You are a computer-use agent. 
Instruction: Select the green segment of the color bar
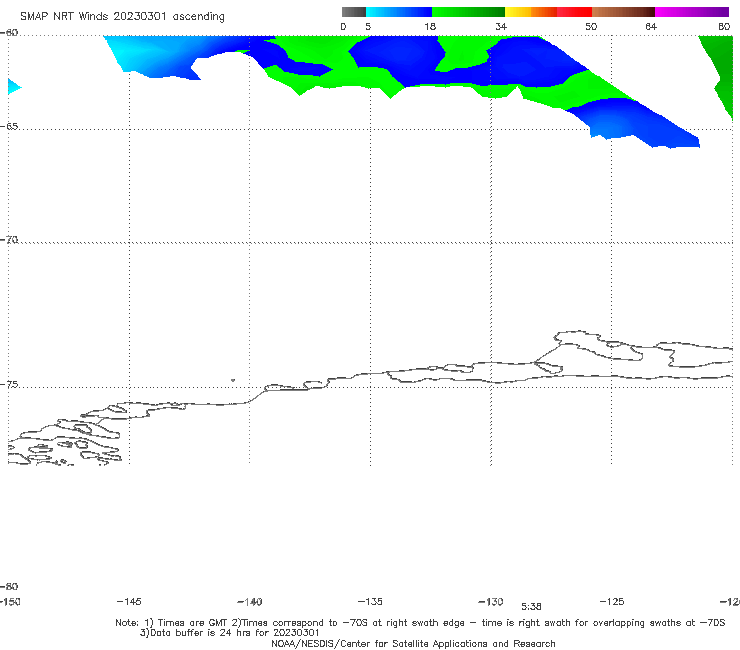[468, 12]
